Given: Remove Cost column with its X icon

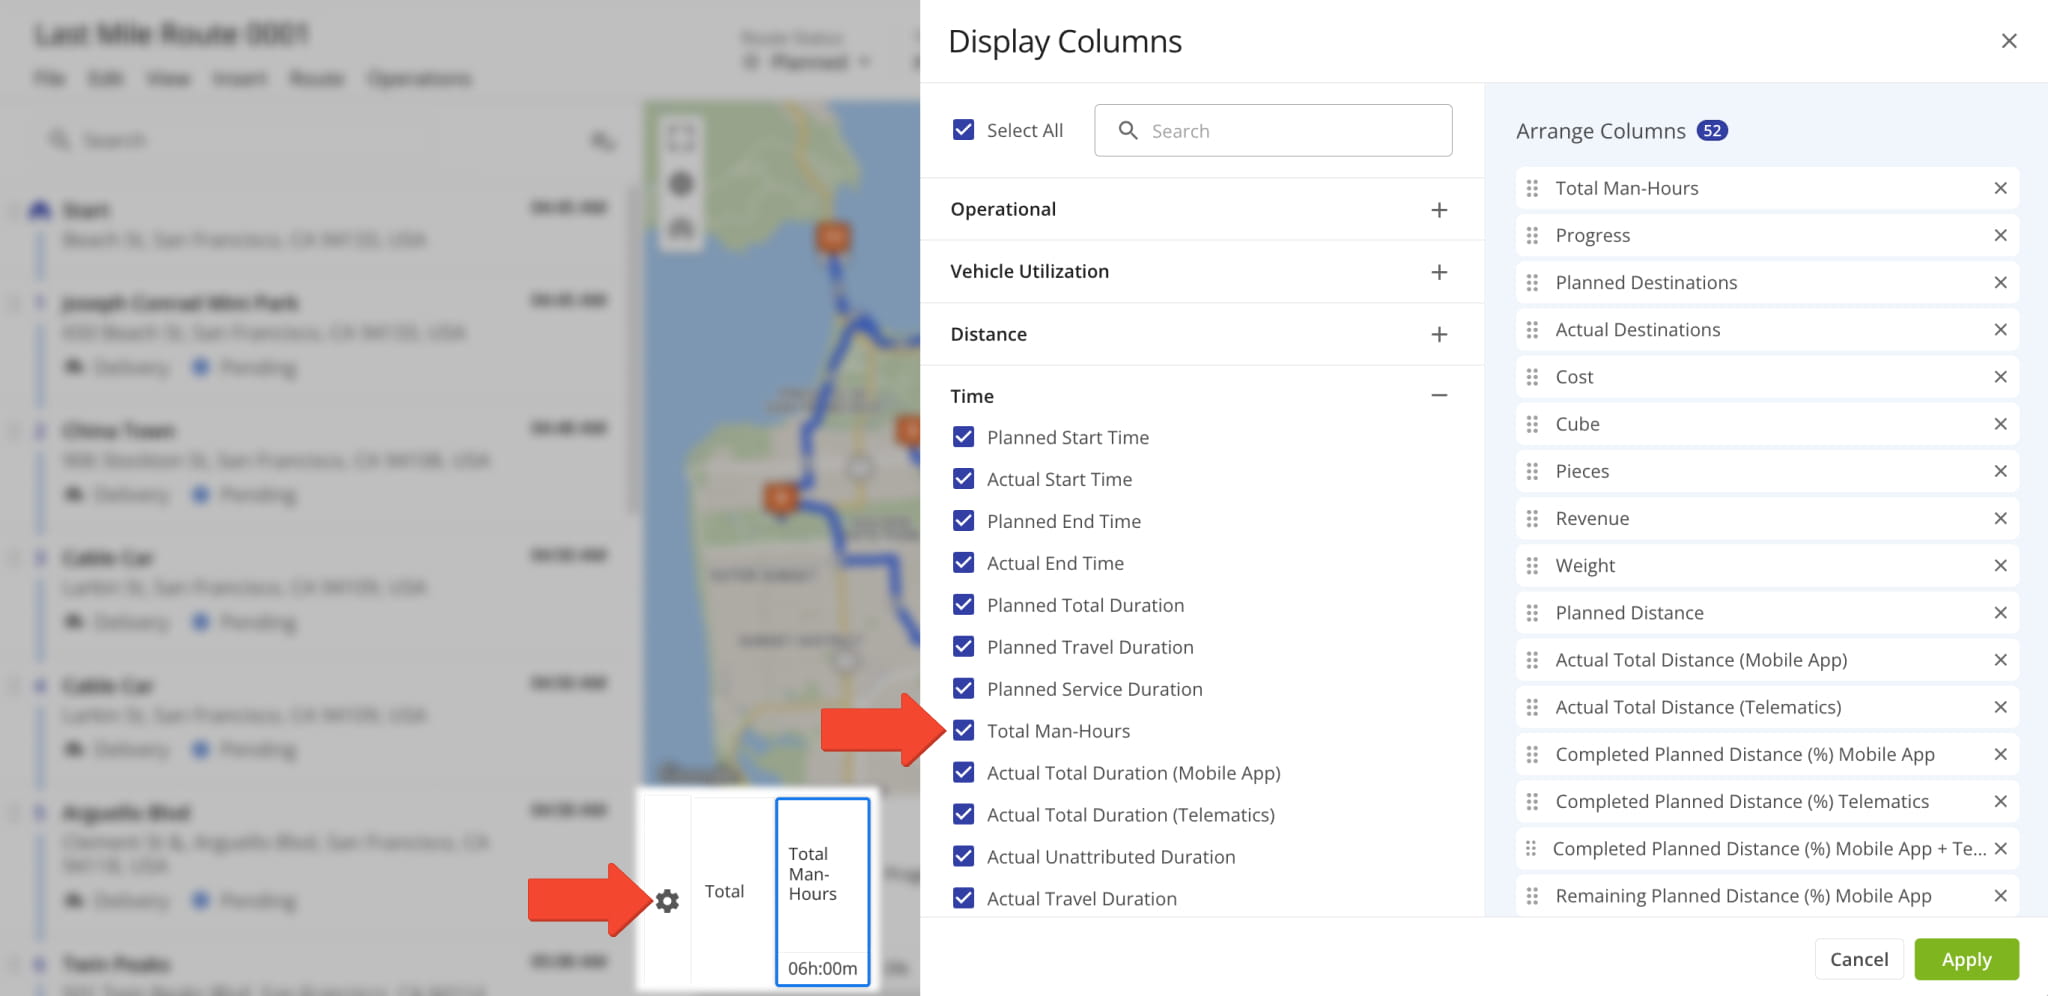Looking at the screenshot, I should pos(2000,377).
